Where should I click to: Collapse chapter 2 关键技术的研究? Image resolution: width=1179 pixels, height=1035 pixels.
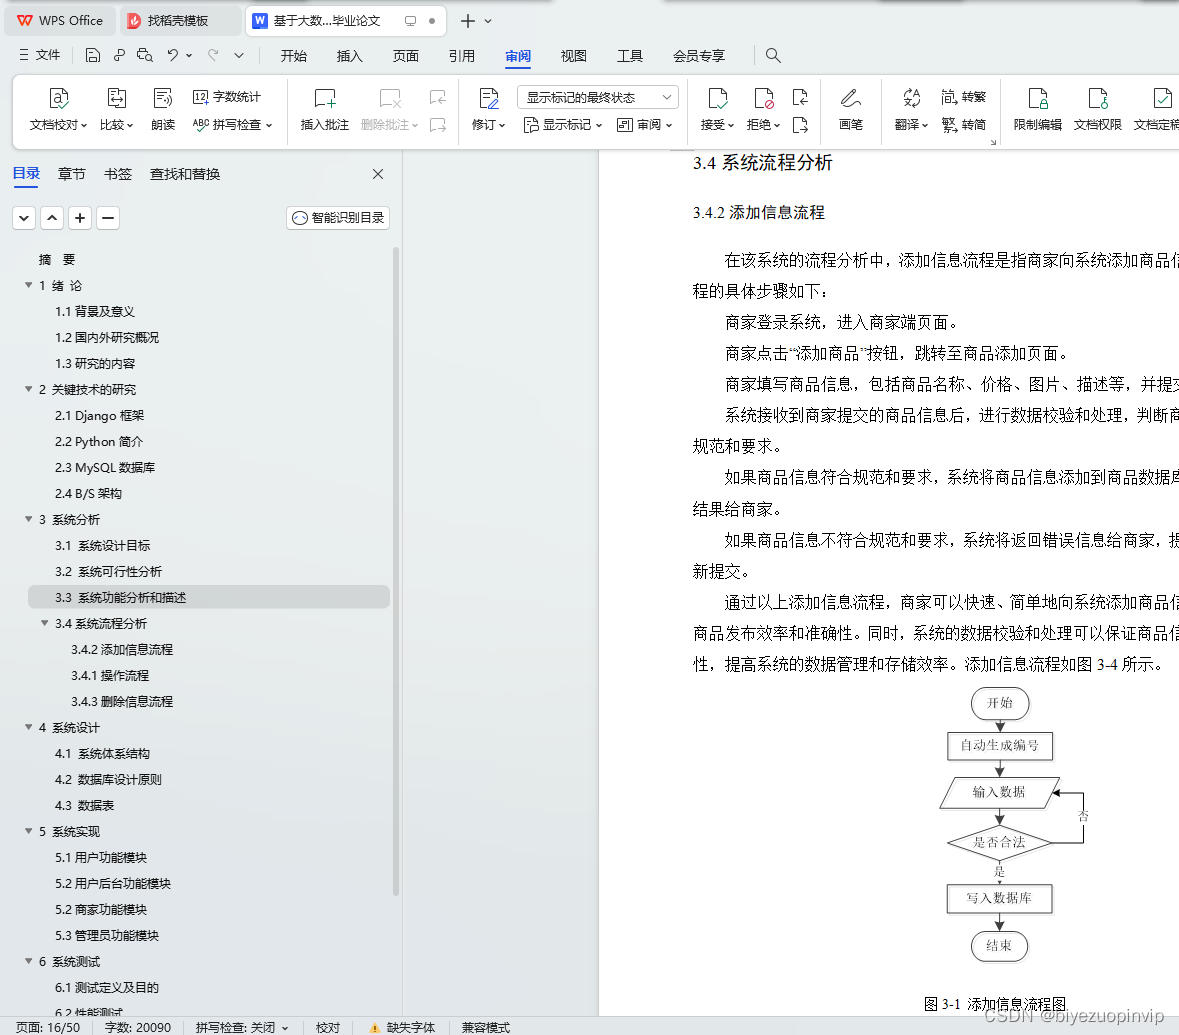(29, 389)
